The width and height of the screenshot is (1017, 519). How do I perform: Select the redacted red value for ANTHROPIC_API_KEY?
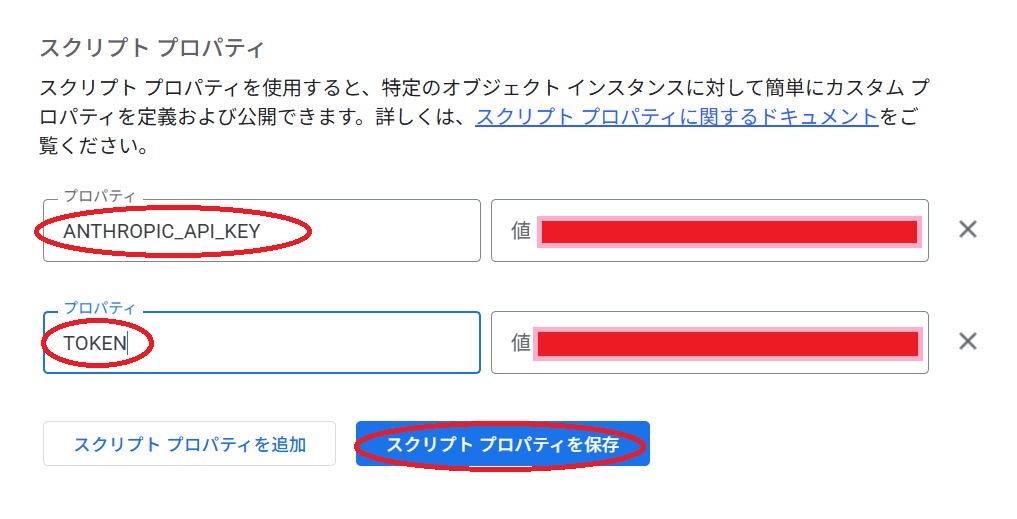click(x=729, y=232)
